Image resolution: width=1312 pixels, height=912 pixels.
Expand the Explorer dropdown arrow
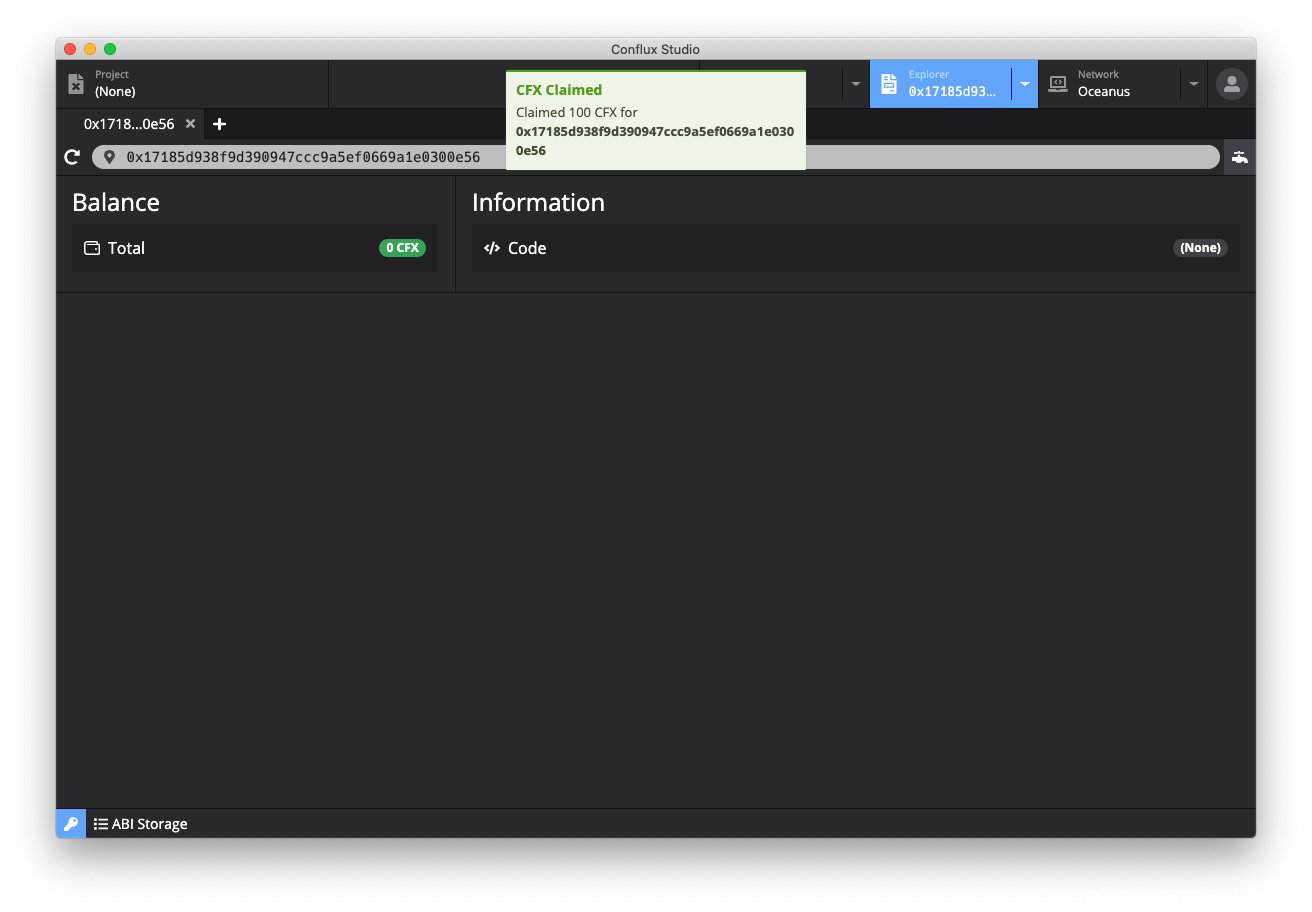pyautogui.click(x=1025, y=84)
